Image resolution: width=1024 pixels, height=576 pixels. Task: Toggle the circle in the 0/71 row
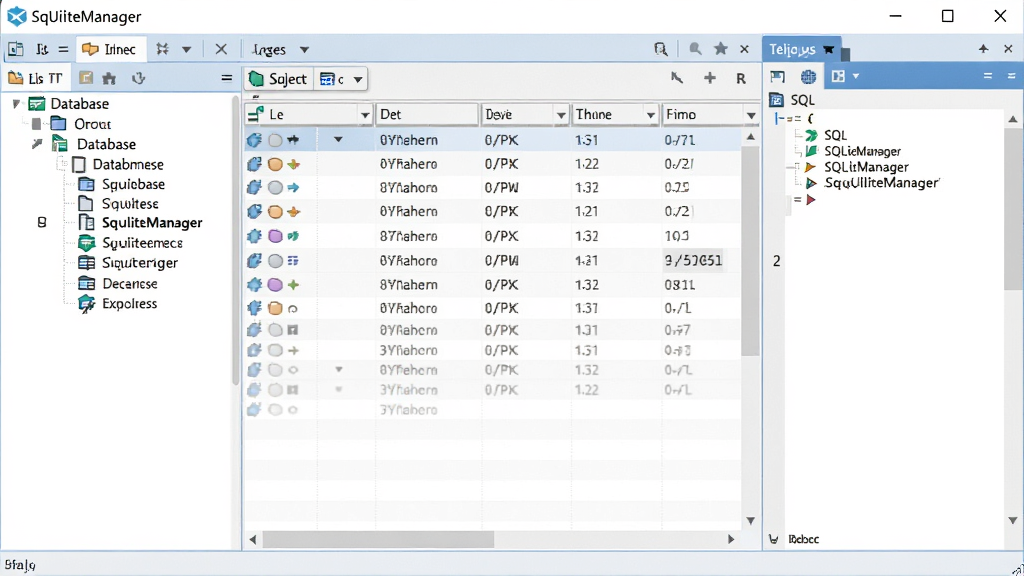(x=276, y=140)
